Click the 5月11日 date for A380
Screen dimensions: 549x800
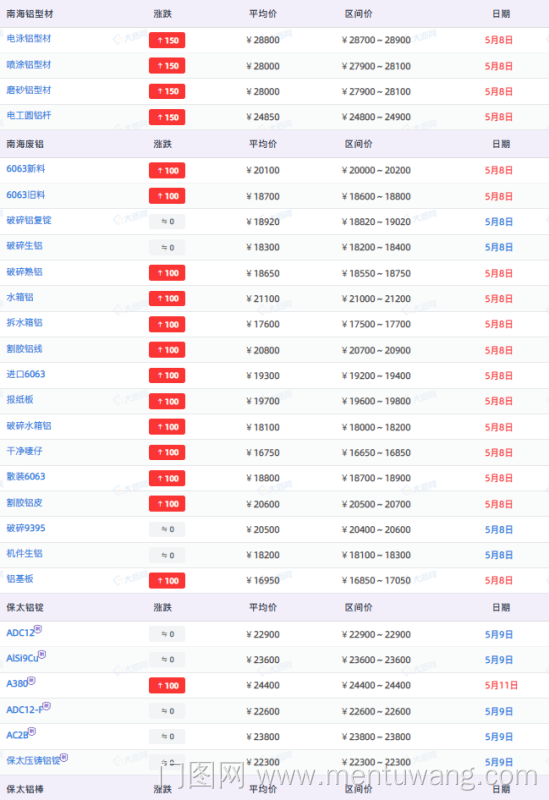click(501, 685)
